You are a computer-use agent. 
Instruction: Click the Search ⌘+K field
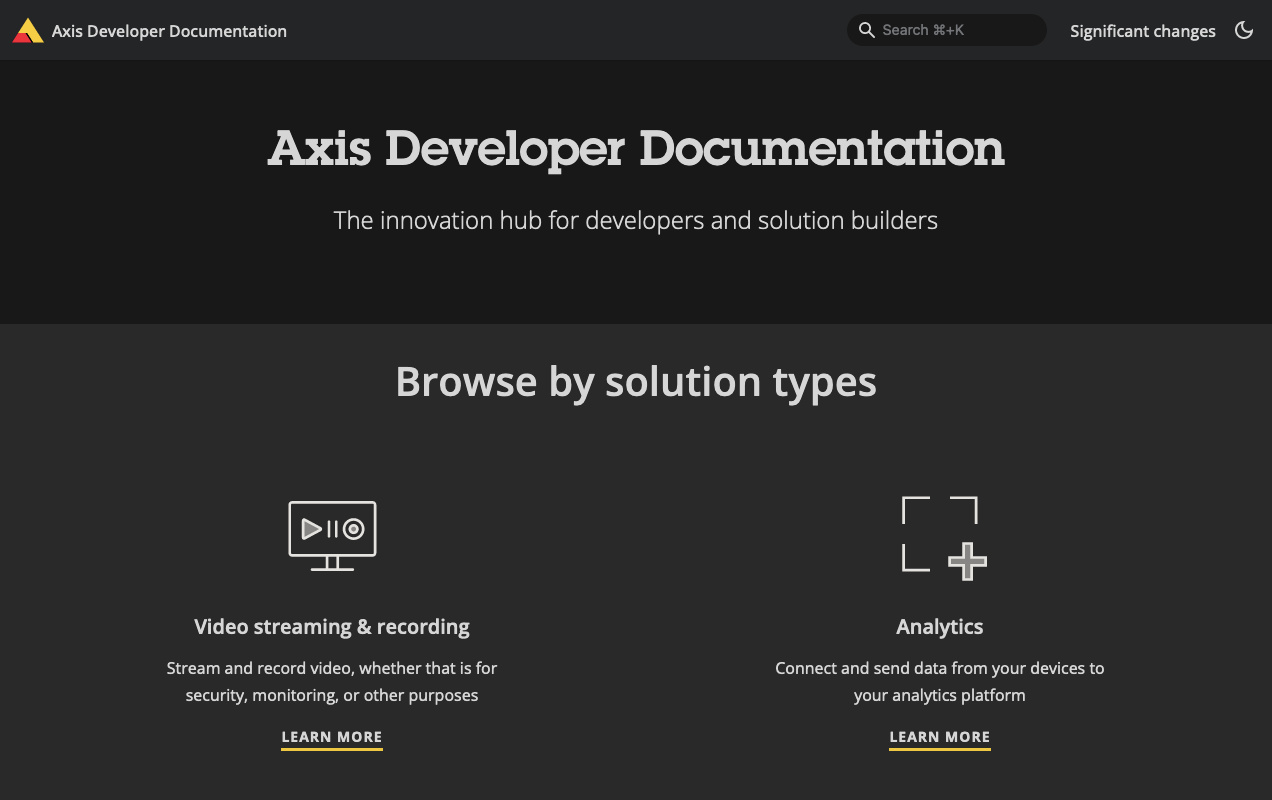point(946,30)
